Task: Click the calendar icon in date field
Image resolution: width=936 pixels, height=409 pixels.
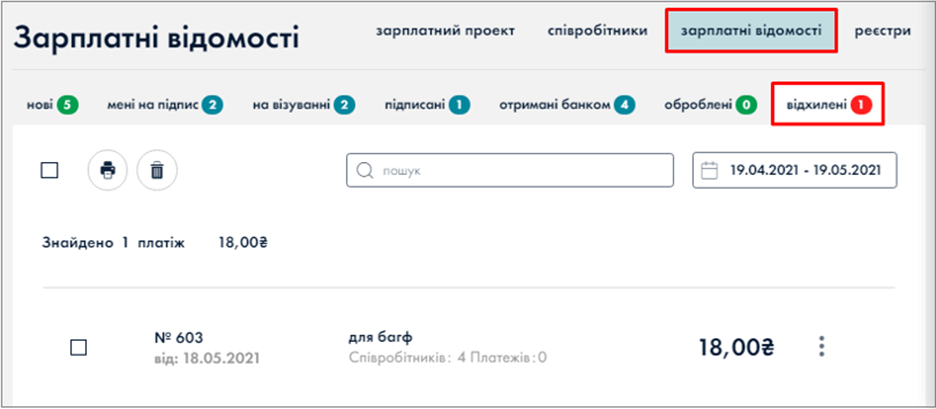Action: (x=710, y=170)
